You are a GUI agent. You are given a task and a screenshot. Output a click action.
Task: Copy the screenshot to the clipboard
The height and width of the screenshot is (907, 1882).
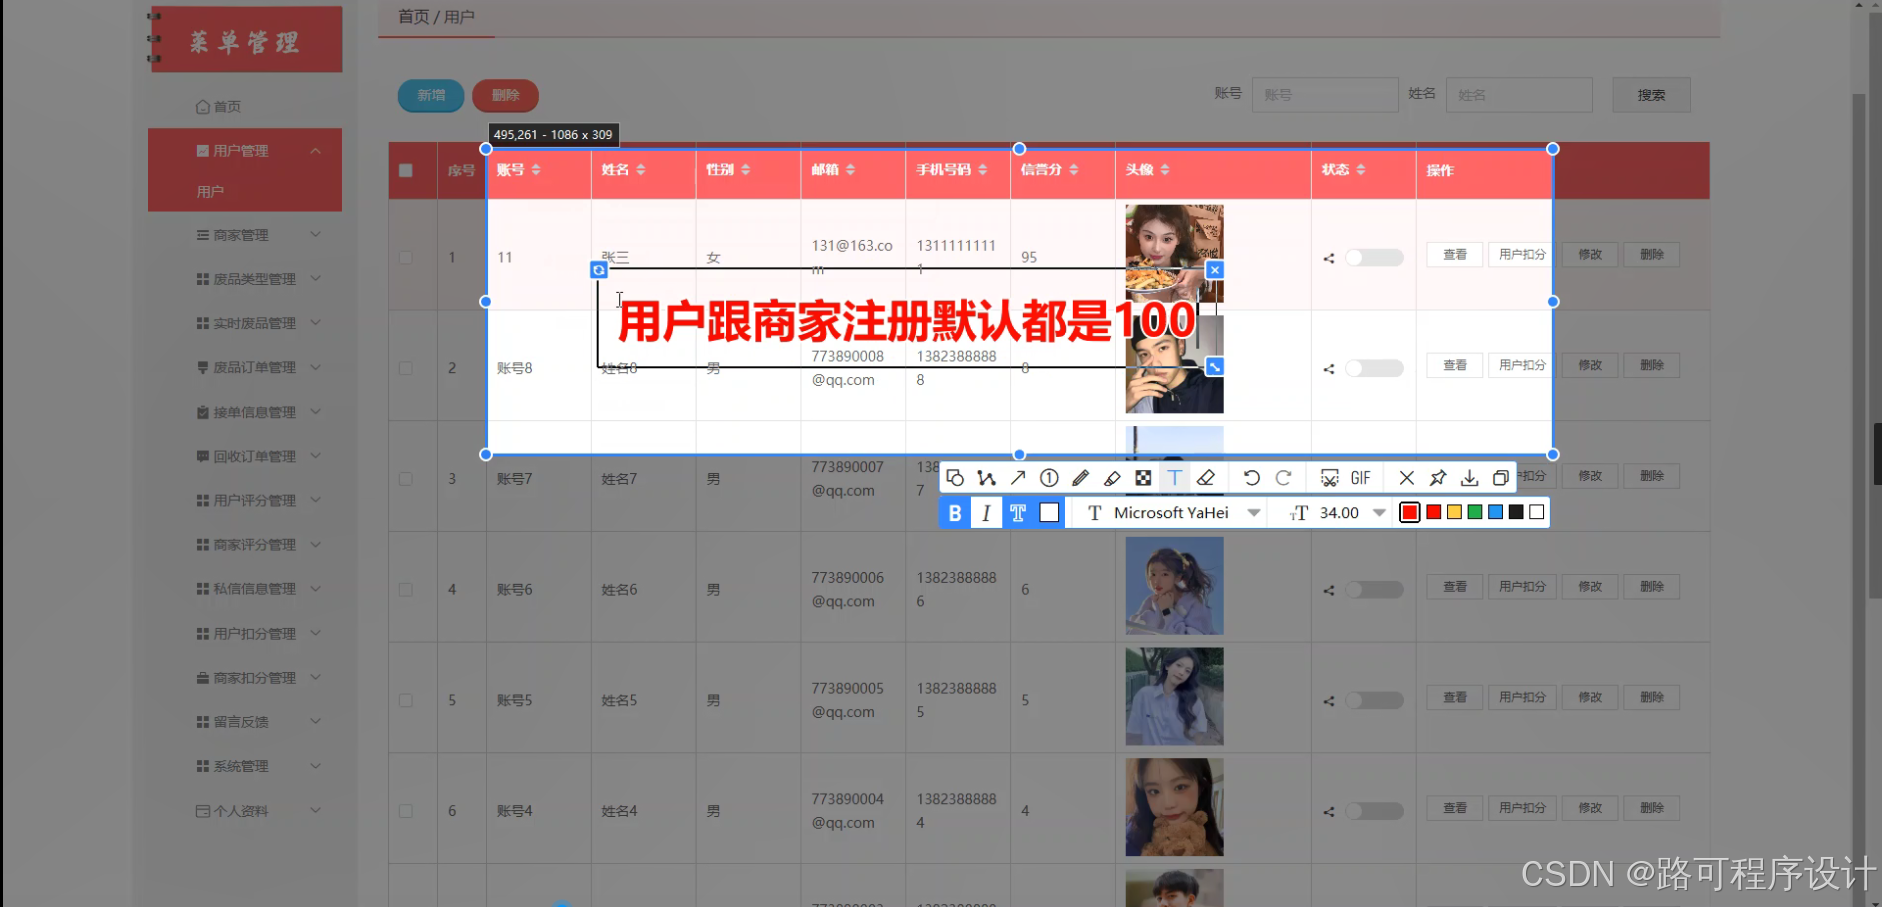1500,478
